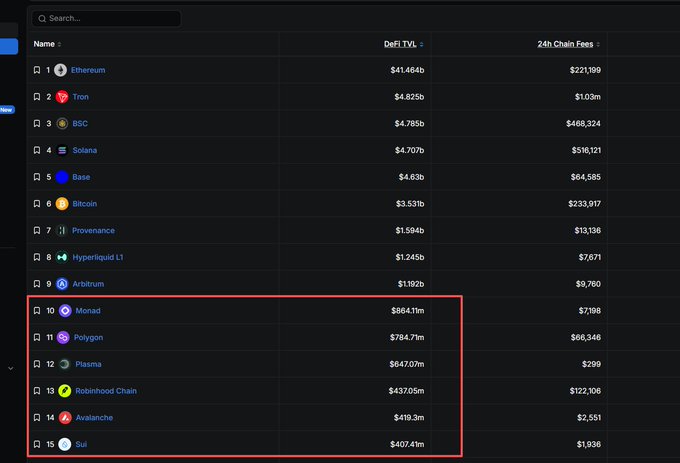
Task: Click the BSC chain logo icon
Action: [62, 124]
